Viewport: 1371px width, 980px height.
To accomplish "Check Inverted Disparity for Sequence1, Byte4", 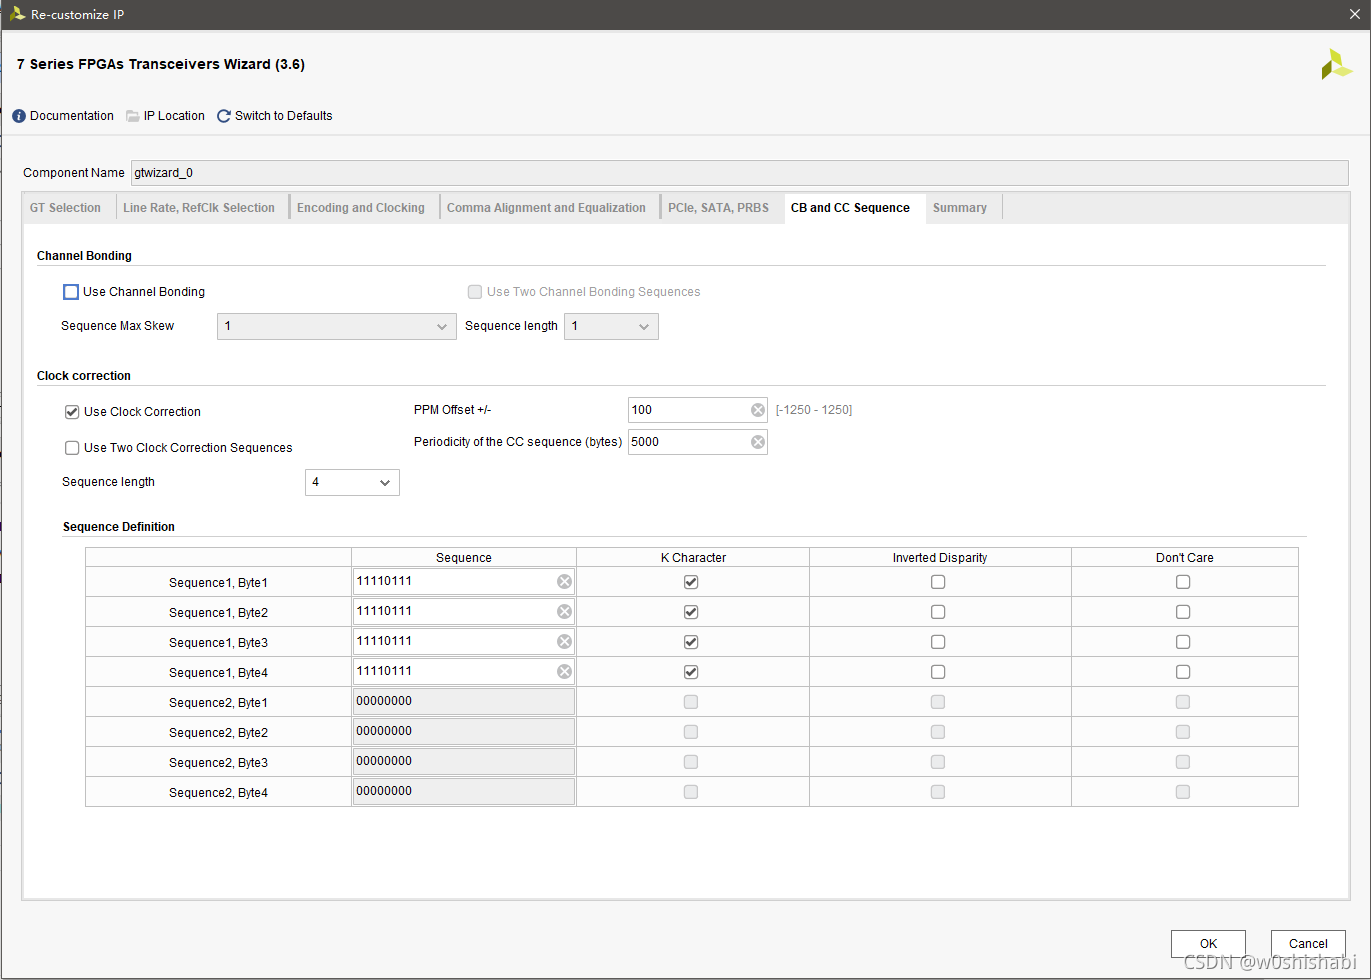I will 938,672.
